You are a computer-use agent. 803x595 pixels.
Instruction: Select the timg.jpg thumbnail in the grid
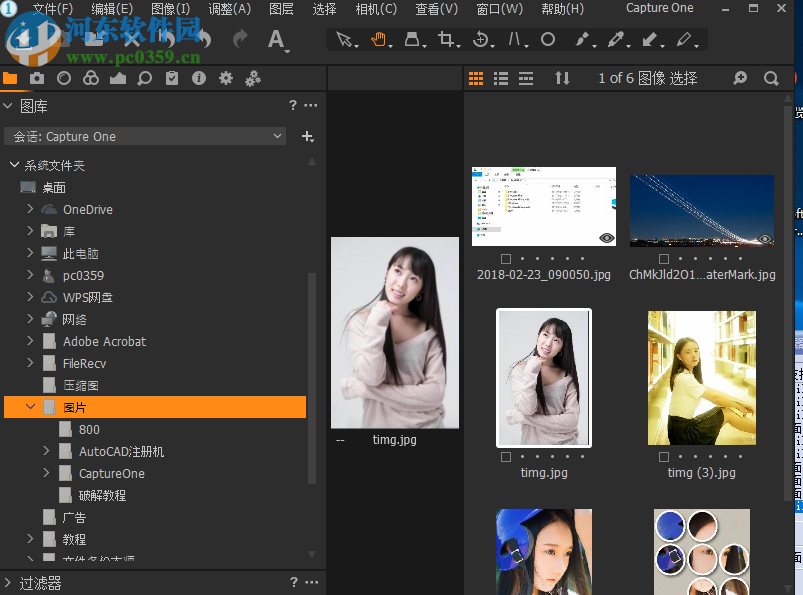click(x=543, y=378)
